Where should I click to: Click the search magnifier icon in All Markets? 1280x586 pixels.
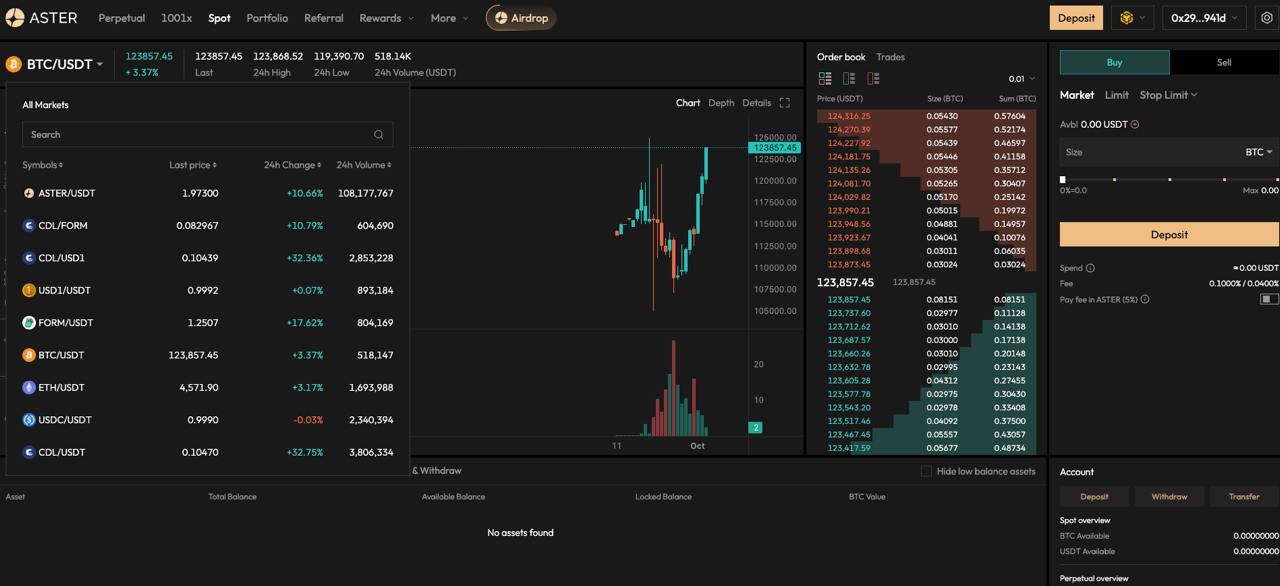pyautogui.click(x=379, y=135)
